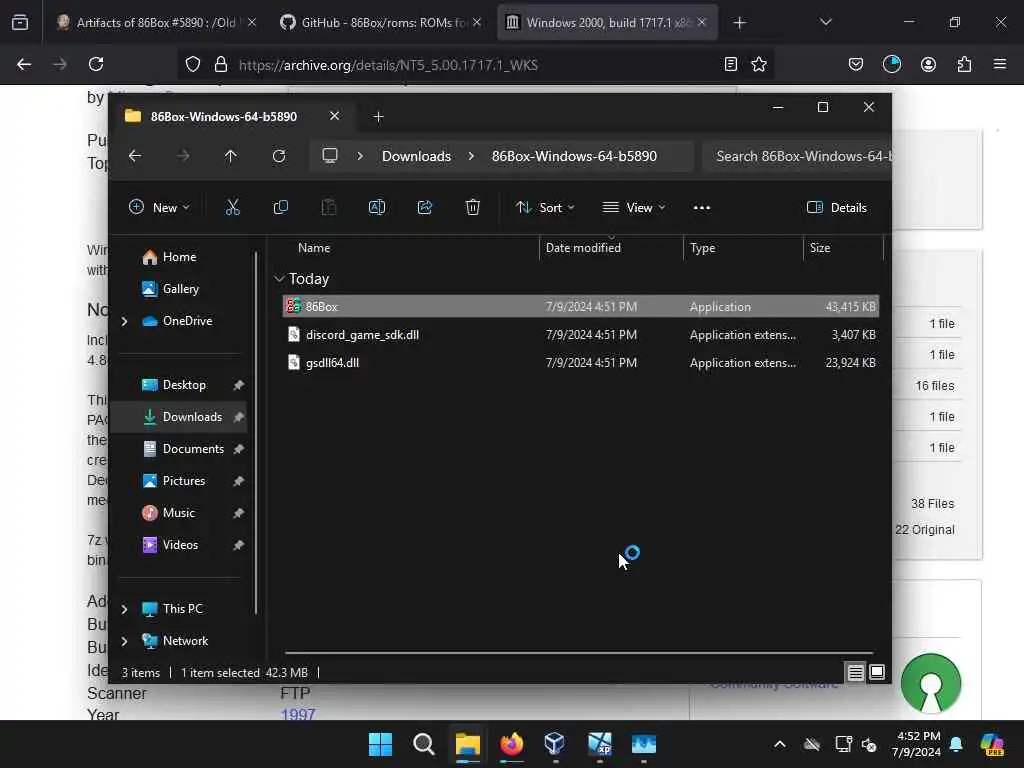Expand OneDrive in navigation pane
This screenshot has width=1024, height=768.
pos(124,321)
